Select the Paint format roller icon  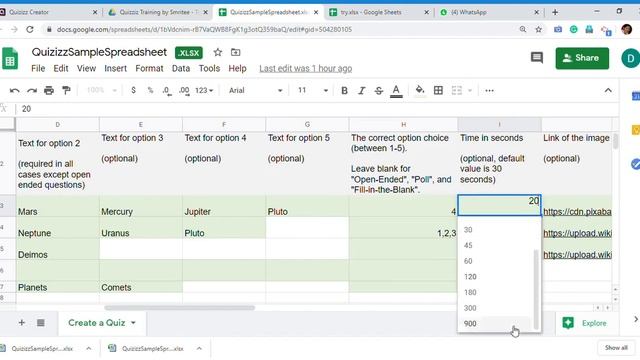click(66, 90)
